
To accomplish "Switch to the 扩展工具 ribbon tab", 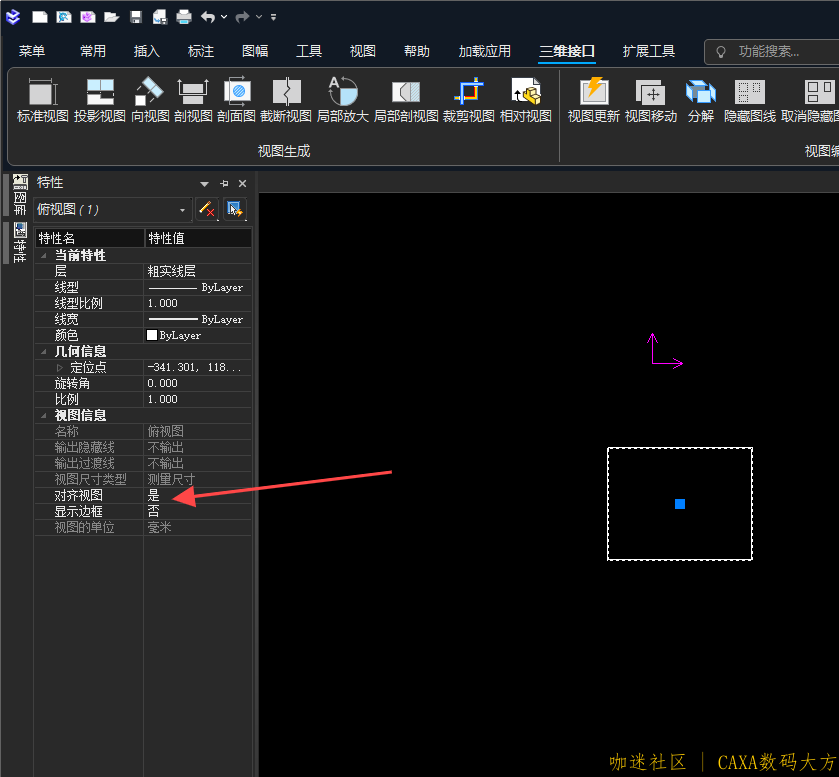I will (648, 51).
